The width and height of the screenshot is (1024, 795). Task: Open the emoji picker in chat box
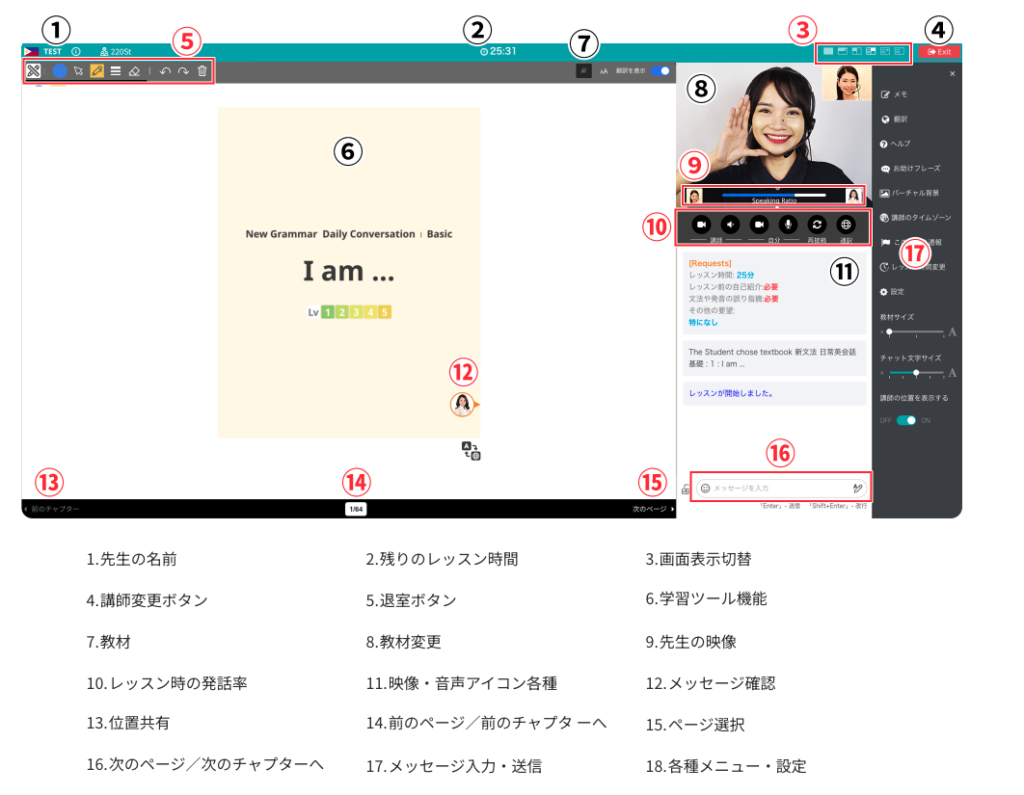pos(705,488)
